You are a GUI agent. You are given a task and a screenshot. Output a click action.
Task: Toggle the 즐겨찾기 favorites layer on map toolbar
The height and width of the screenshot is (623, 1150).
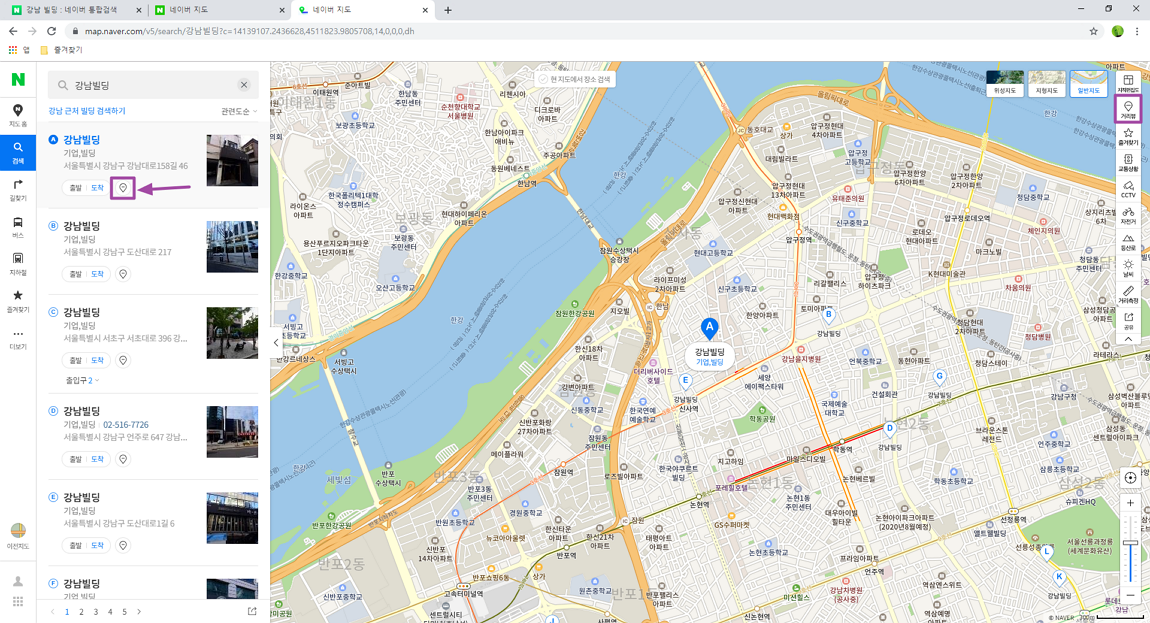tap(1128, 136)
